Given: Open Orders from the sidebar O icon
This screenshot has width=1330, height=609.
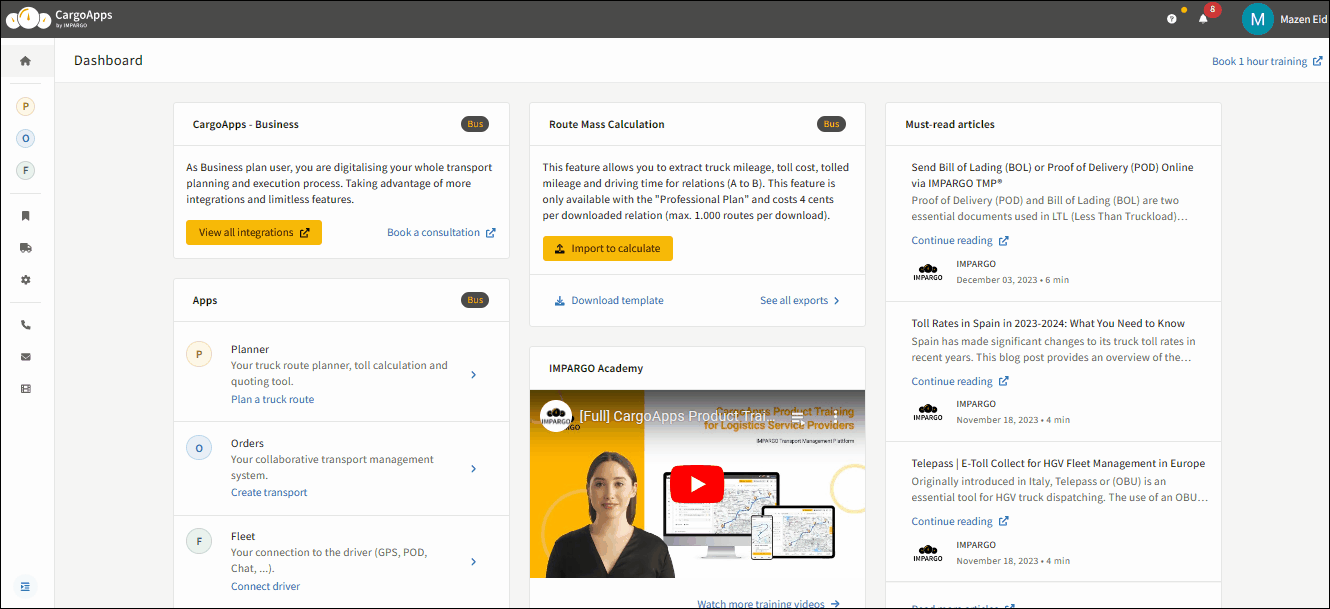Looking at the screenshot, I should pyautogui.click(x=26, y=139).
